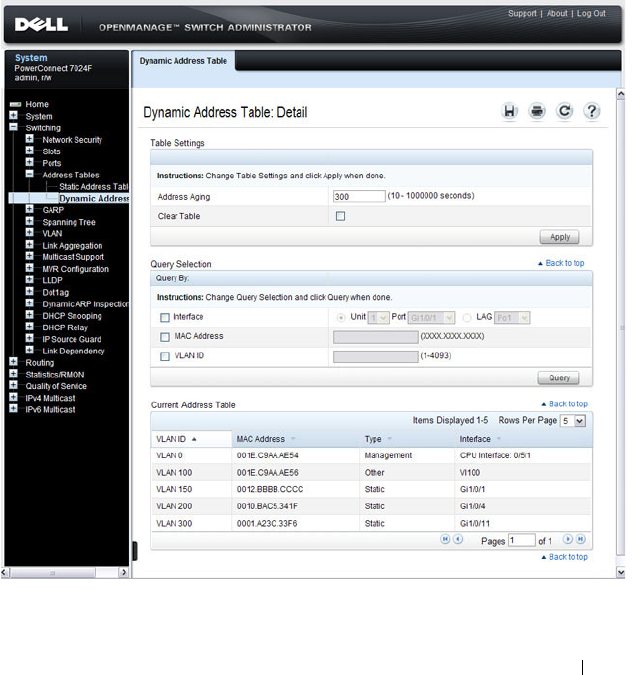The height and width of the screenshot is (675, 641).
Task: Click the Dell logo
Action: [41, 25]
